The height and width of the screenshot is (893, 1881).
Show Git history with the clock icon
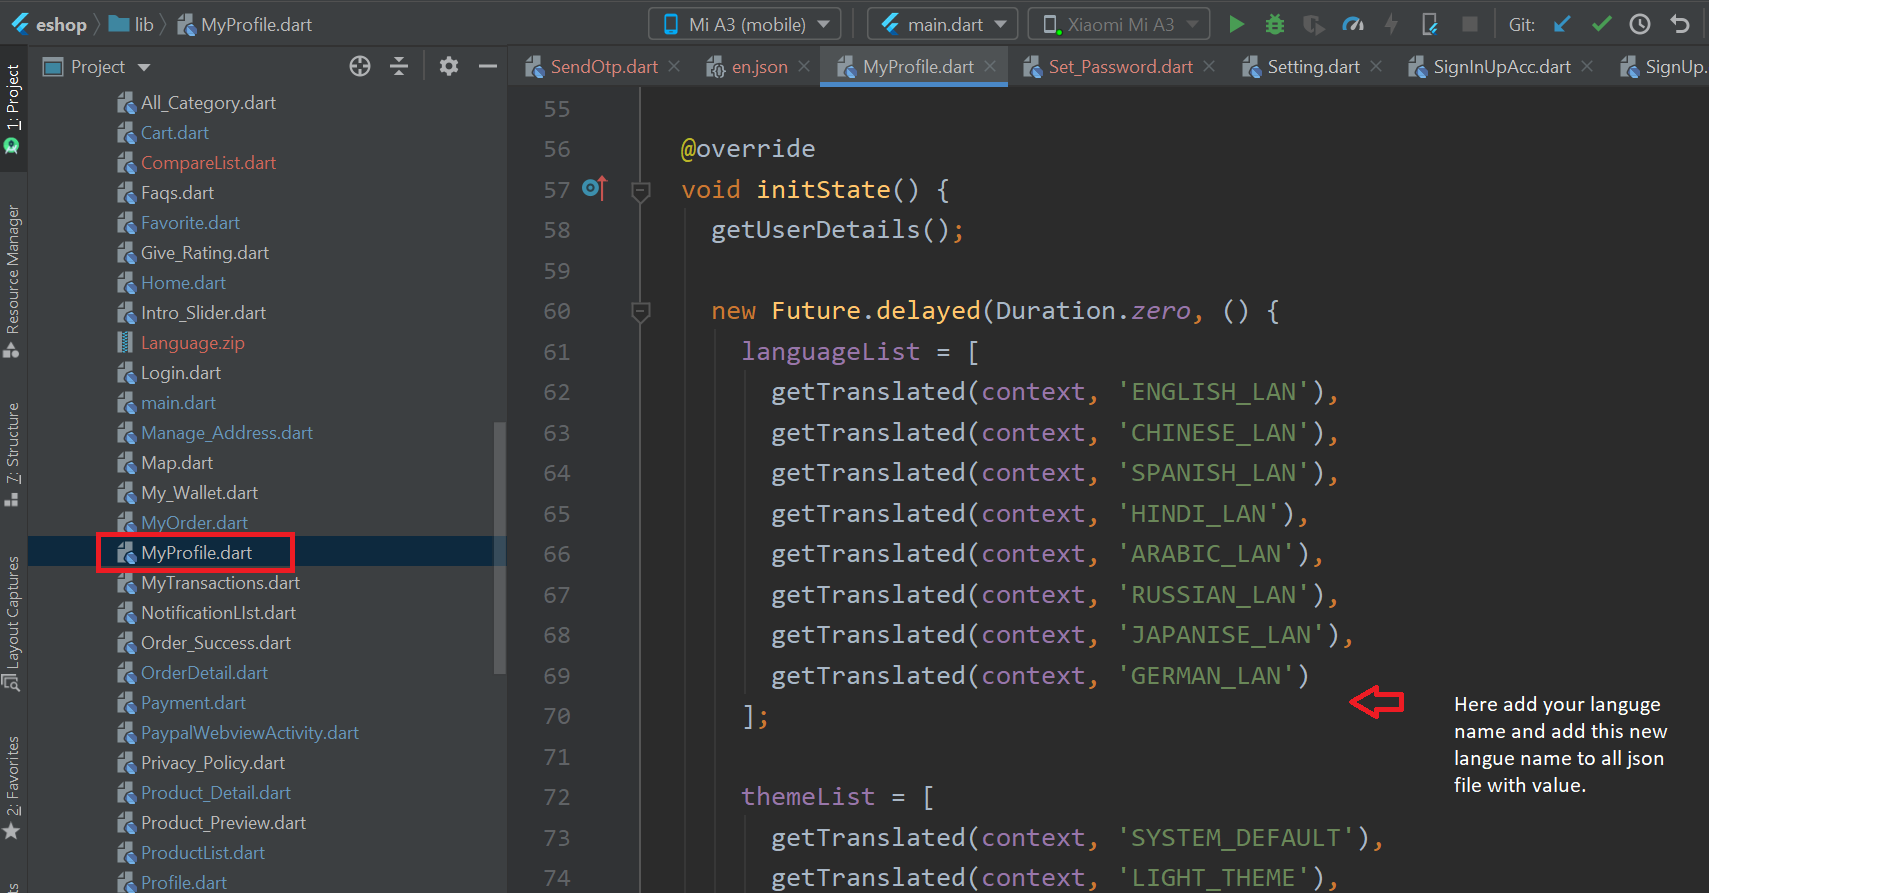1640,24
